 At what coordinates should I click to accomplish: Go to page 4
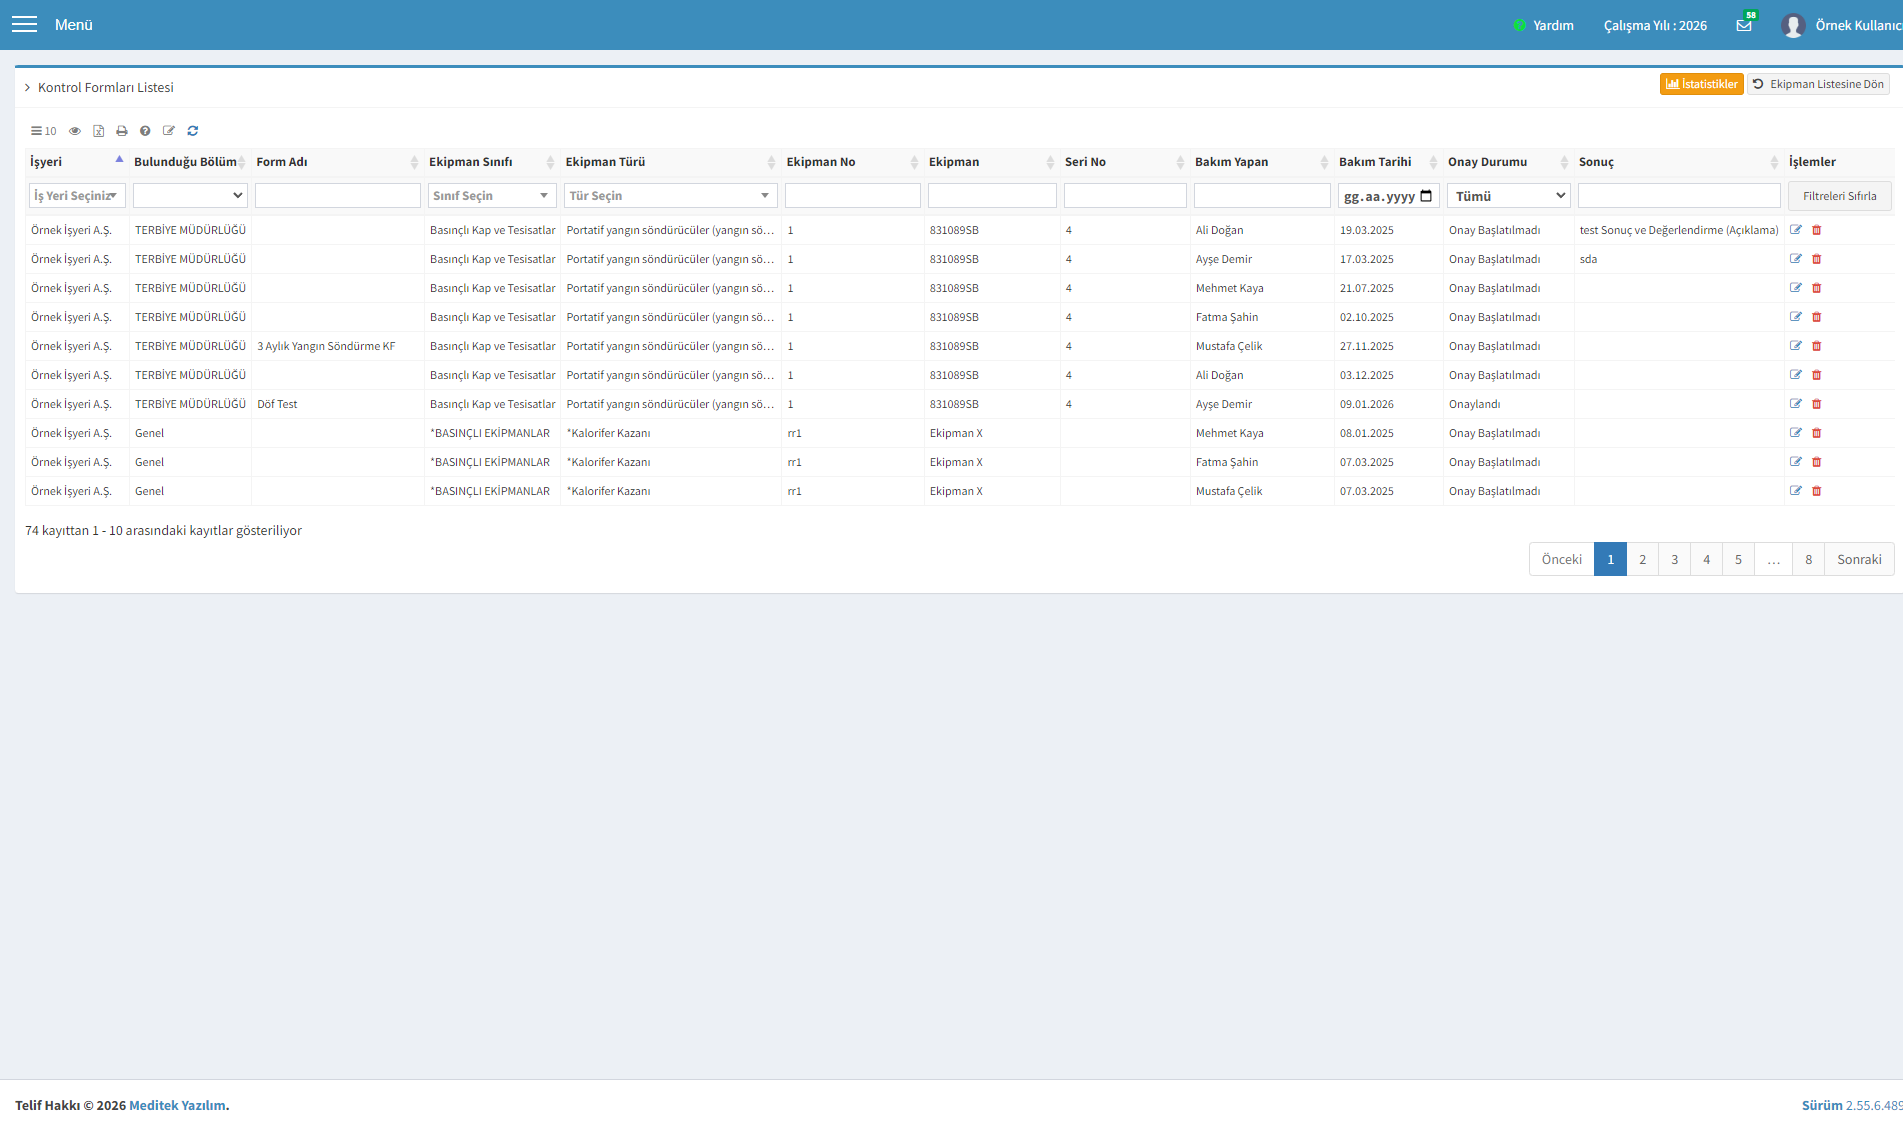click(1706, 559)
